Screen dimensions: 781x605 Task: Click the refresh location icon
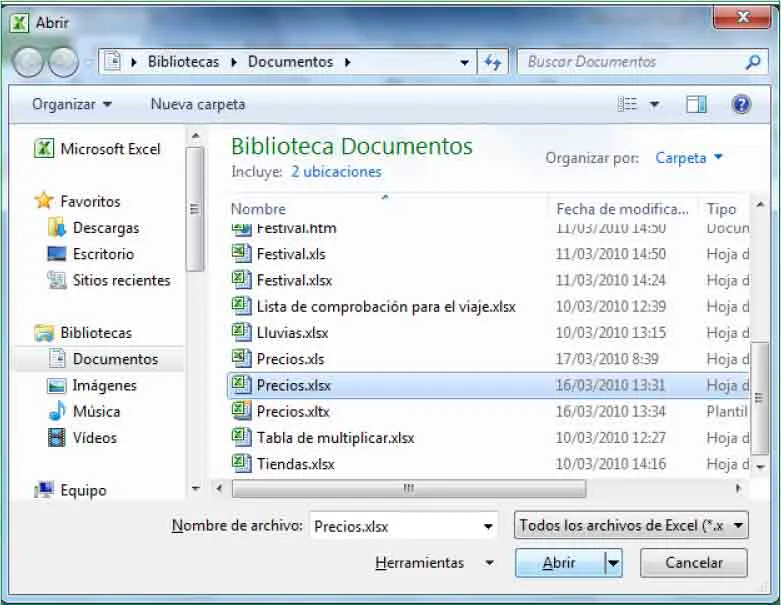tap(492, 62)
